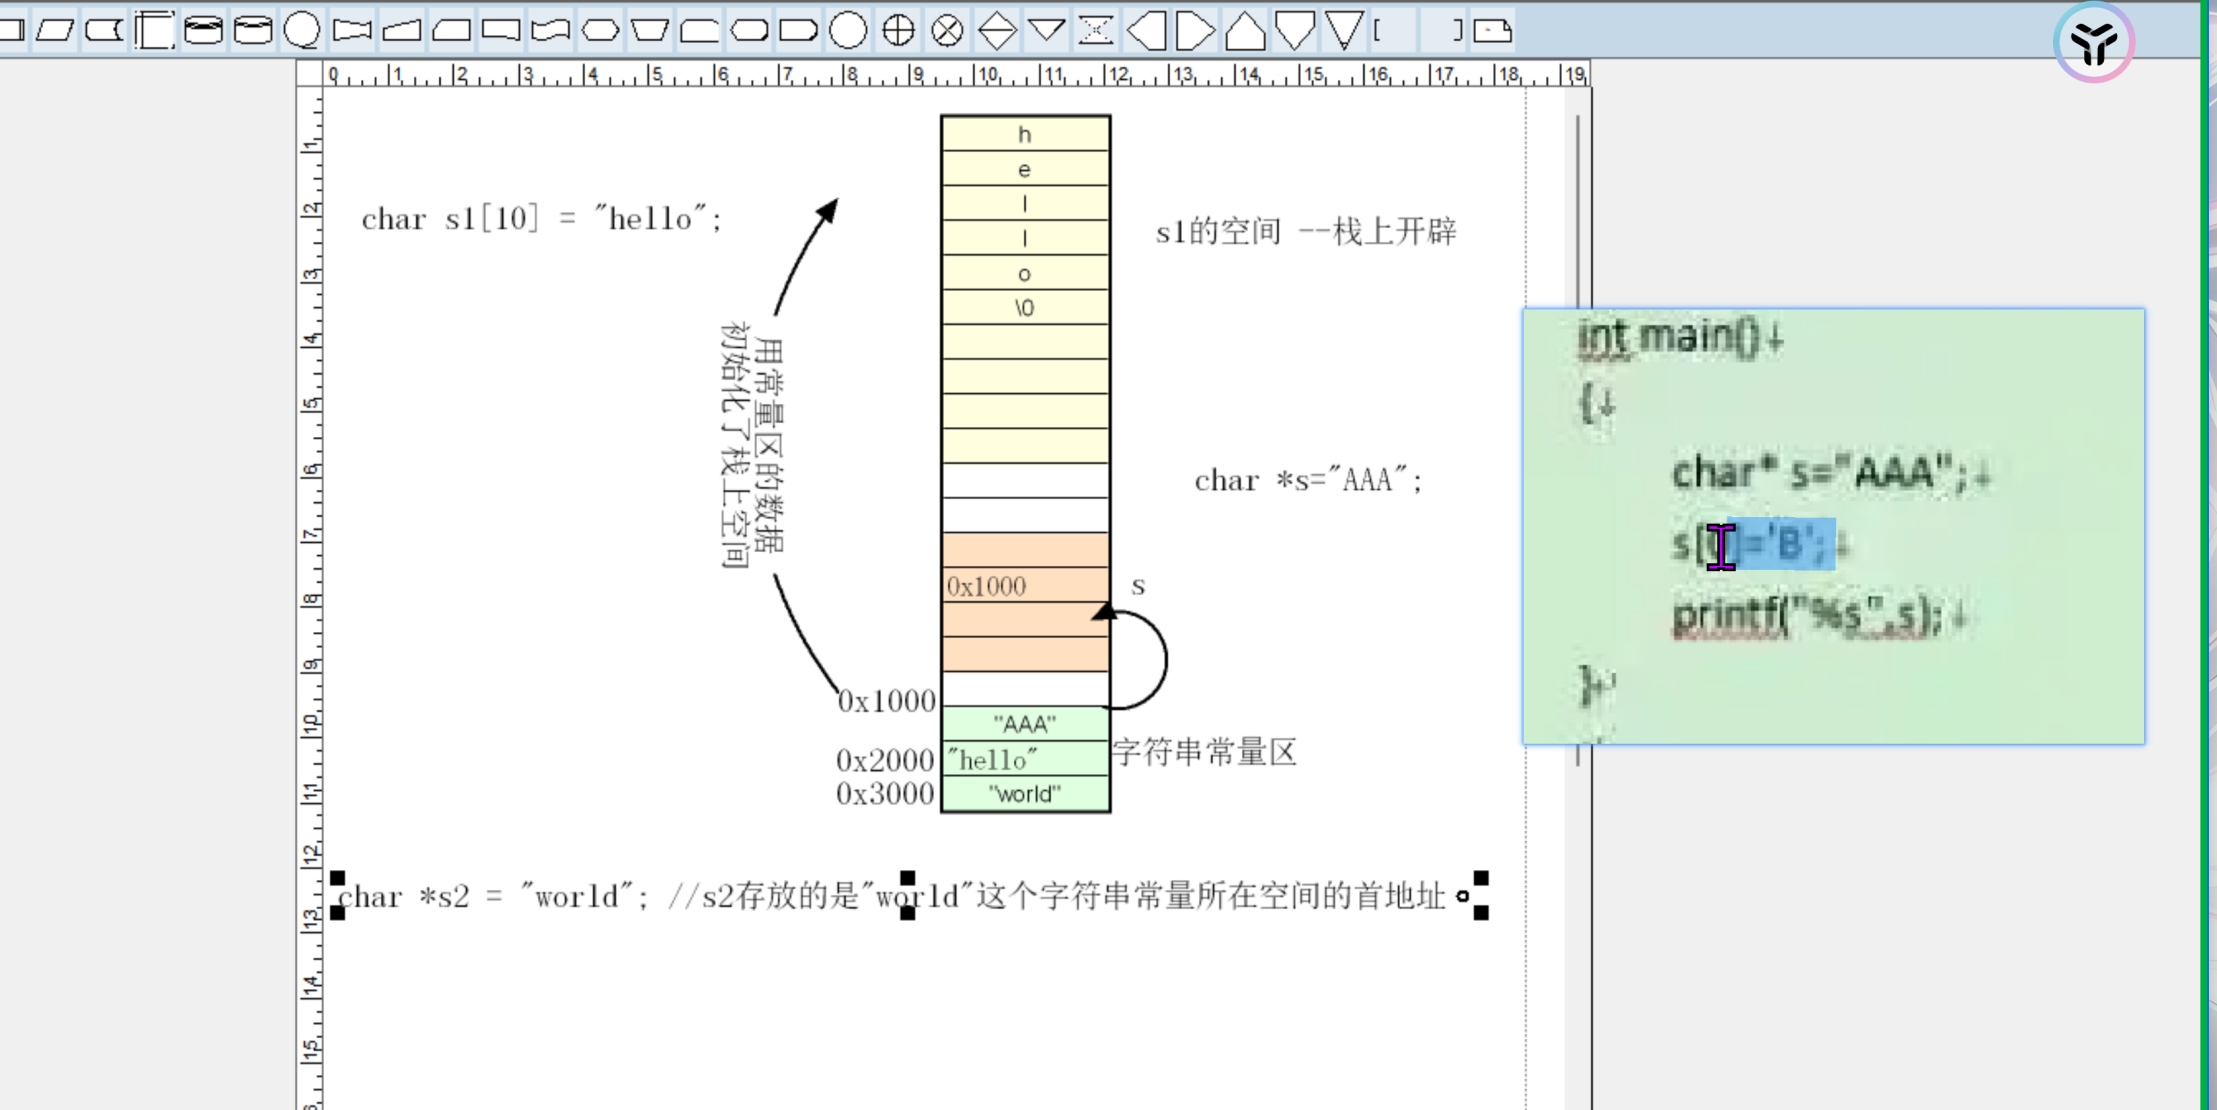Select the parallelogram data shape
The height and width of the screenshot is (1110, 2217).
[x=55, y=31]
